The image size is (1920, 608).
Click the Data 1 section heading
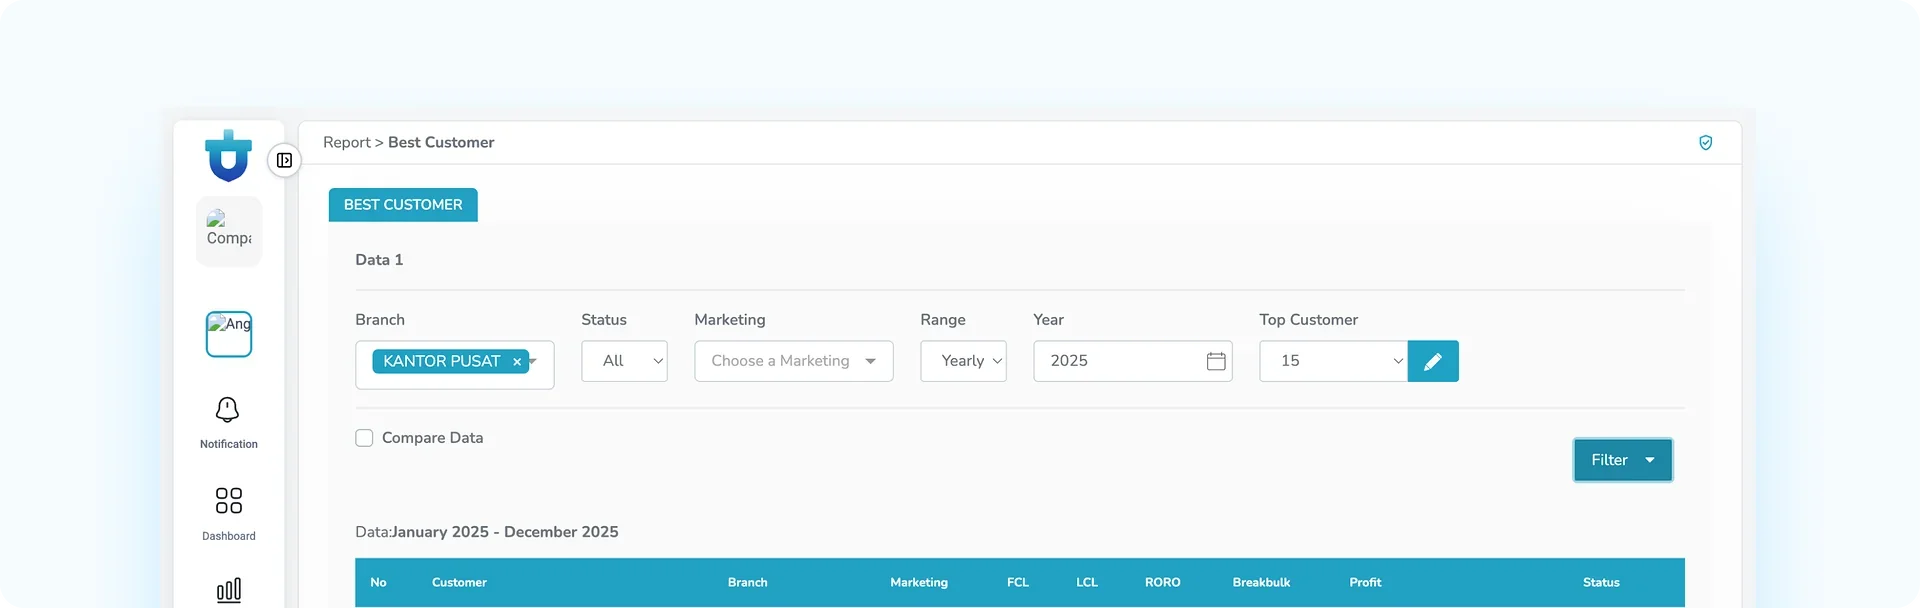379,260
